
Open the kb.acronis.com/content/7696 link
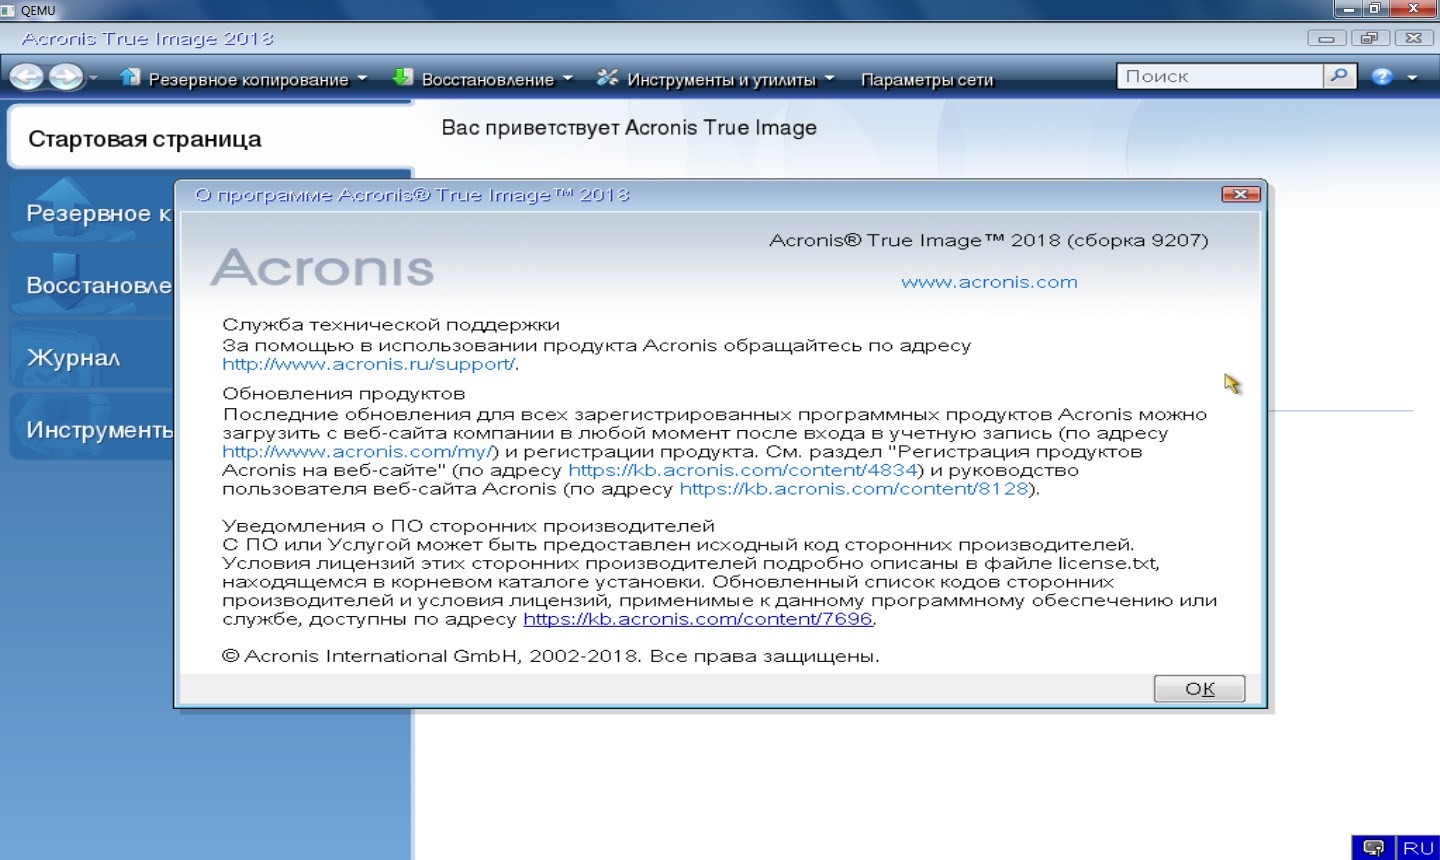698,619
